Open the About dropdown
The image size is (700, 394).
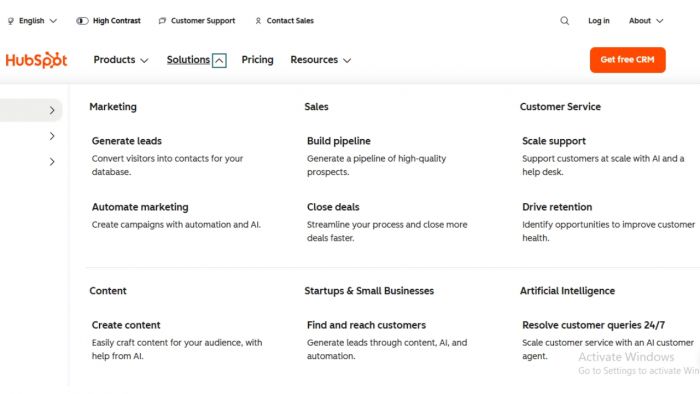point(646,21)
